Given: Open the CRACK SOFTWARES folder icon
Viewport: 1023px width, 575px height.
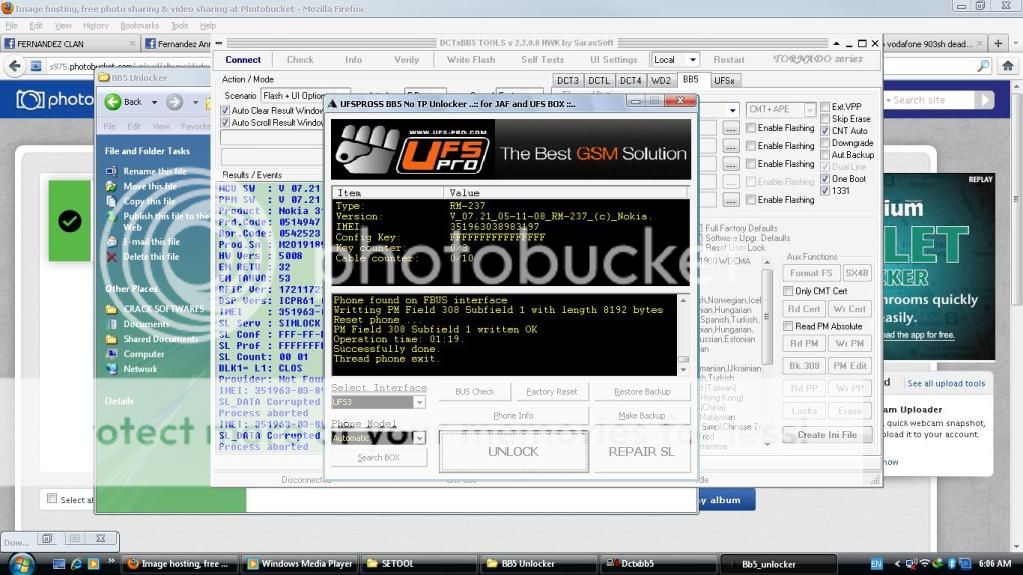Looking at the screenshot, I should click(112, 309).
